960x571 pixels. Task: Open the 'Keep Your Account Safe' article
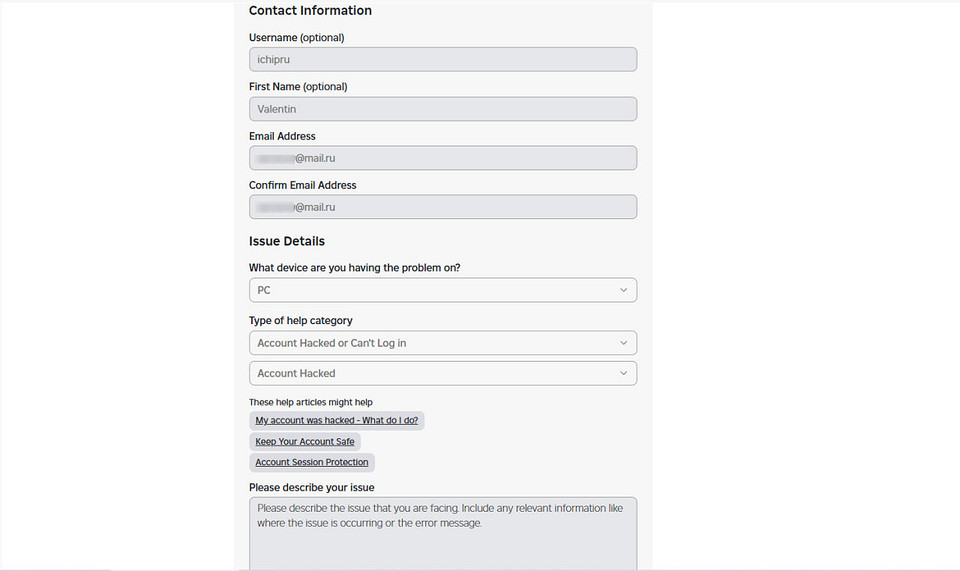point(304,441)
